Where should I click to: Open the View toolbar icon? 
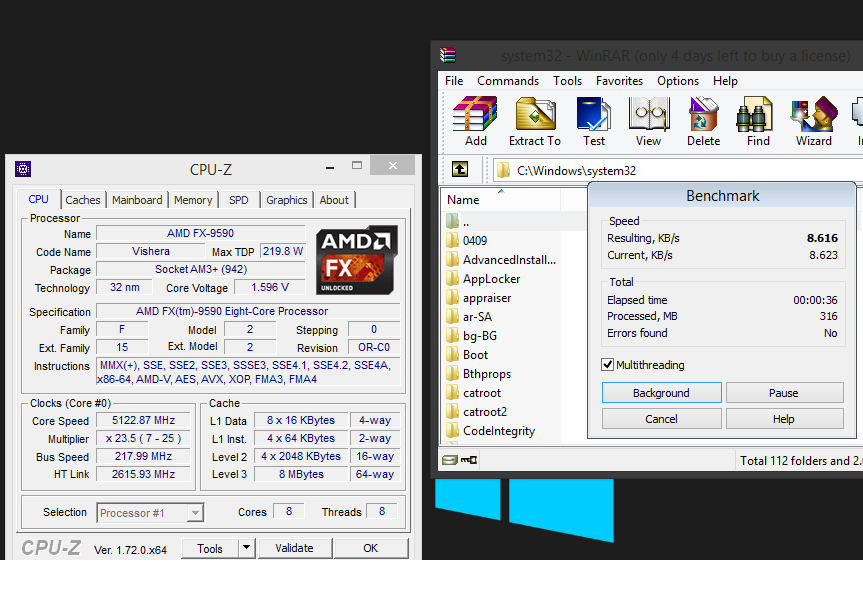point(648,114)
